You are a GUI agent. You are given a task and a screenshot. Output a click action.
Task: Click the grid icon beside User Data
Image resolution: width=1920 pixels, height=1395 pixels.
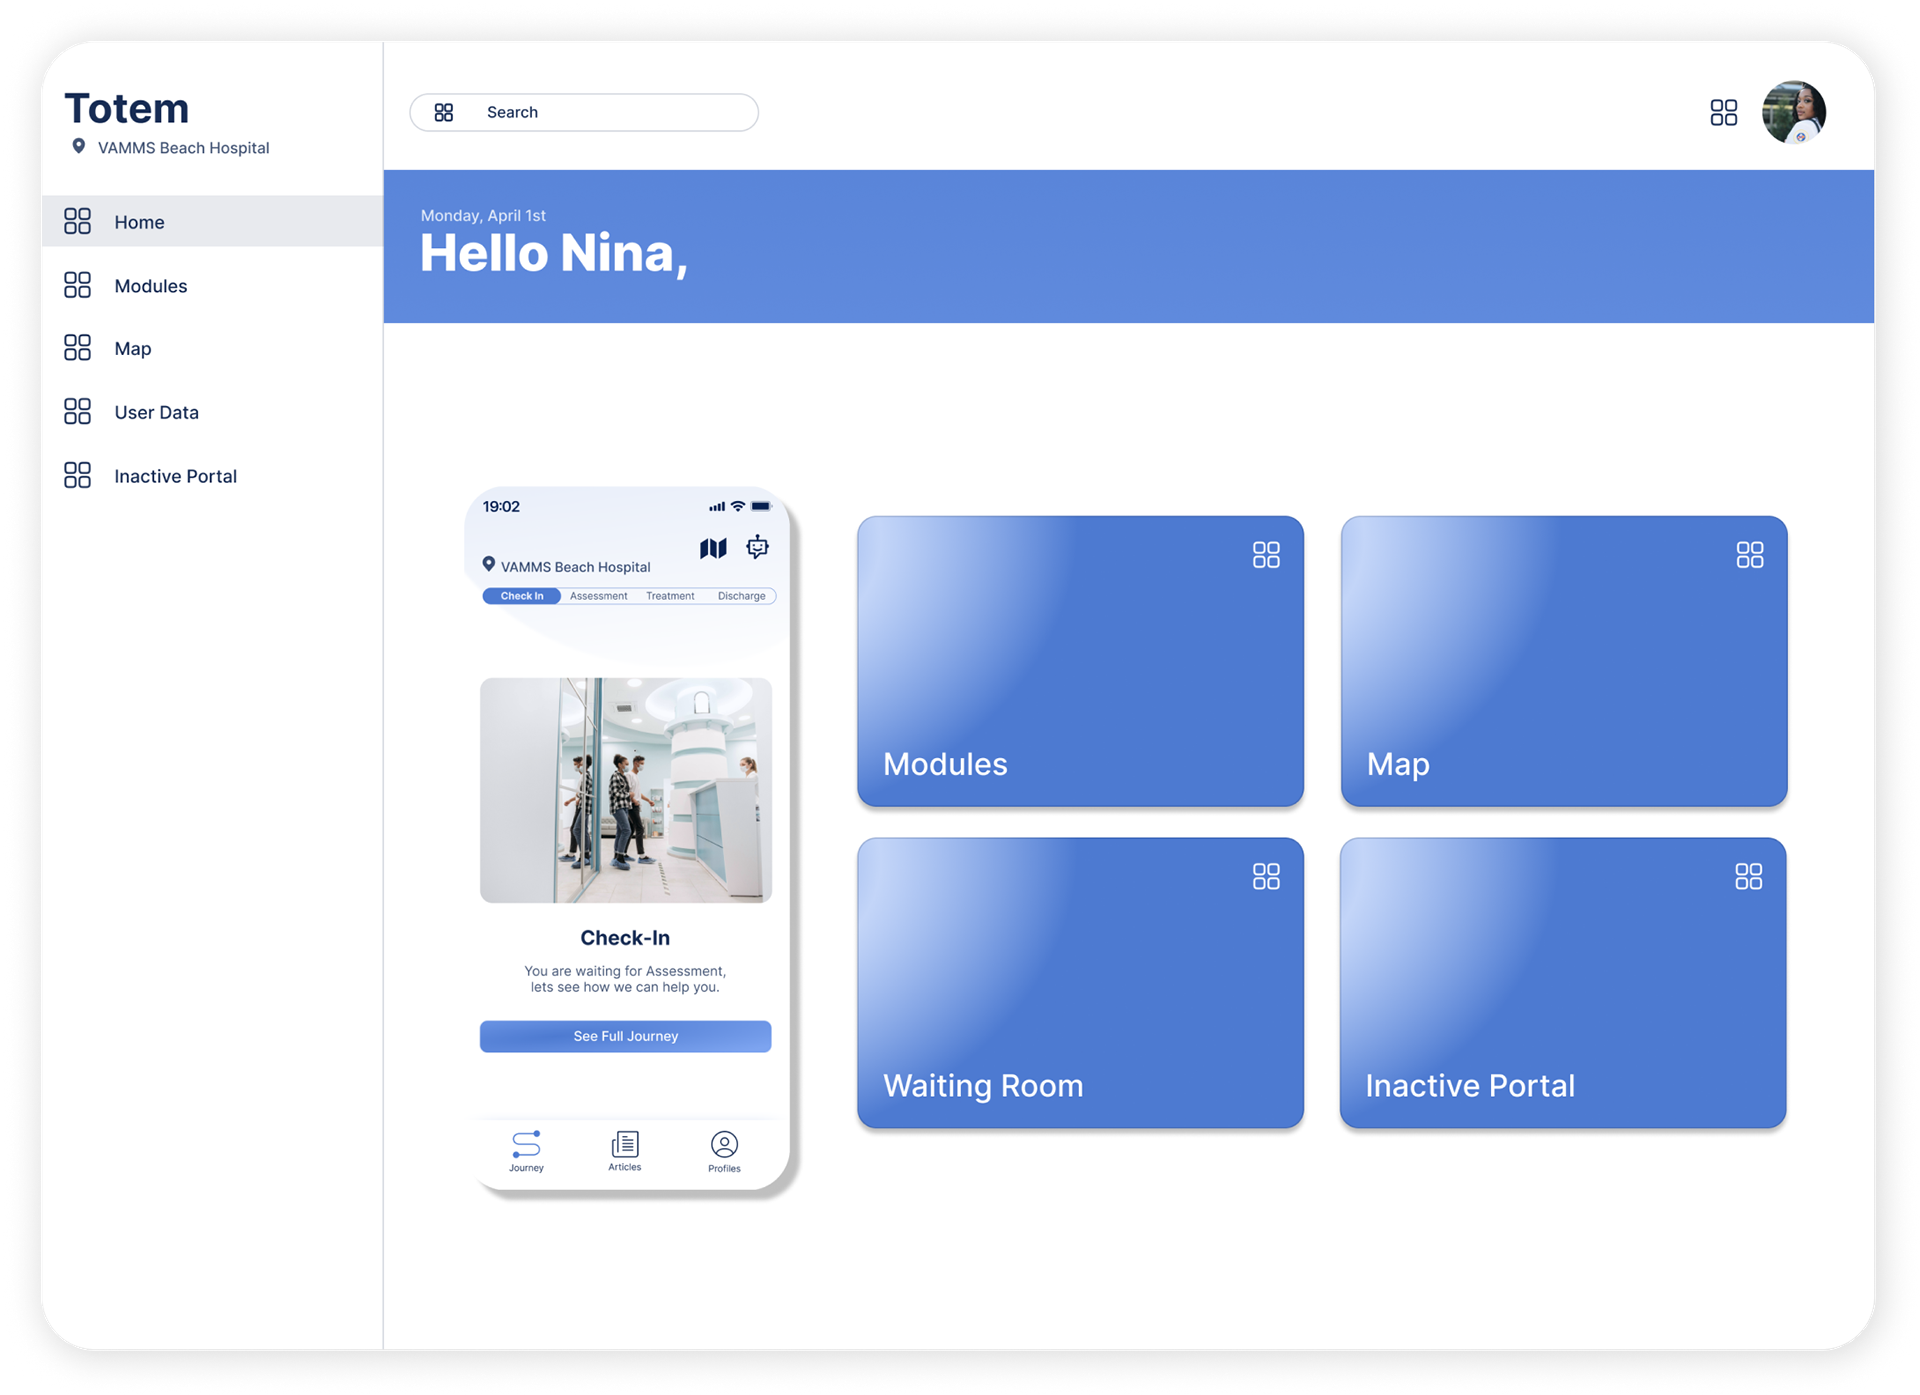click(77, 411)
